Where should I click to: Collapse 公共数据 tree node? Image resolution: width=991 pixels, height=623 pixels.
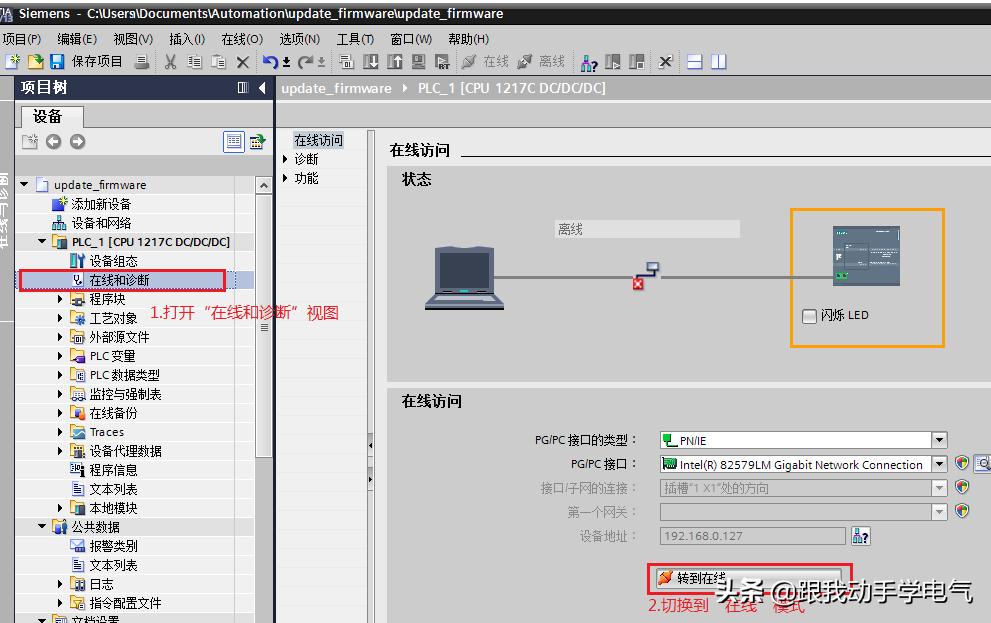(42, 526)
